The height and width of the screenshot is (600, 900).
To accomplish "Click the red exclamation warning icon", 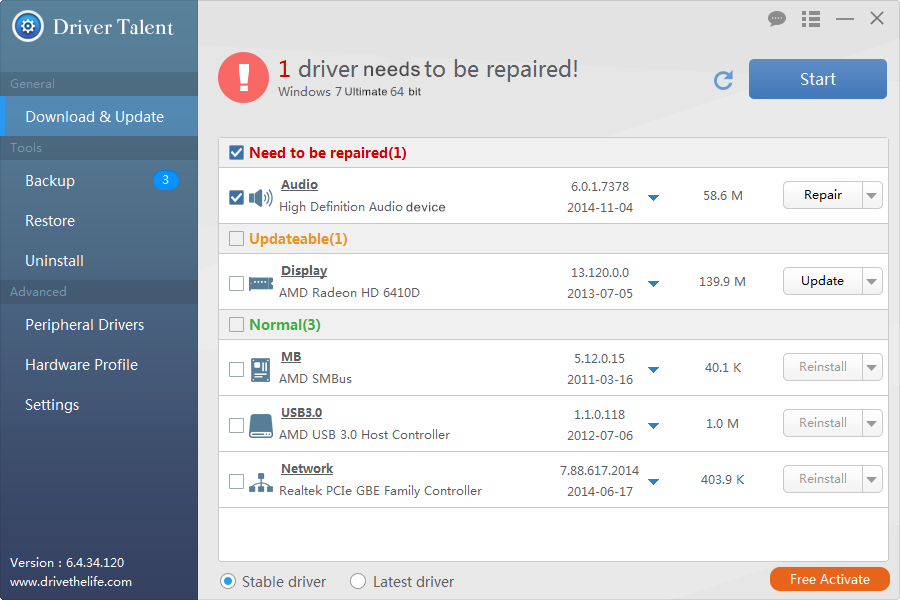I will click(243, 78).
